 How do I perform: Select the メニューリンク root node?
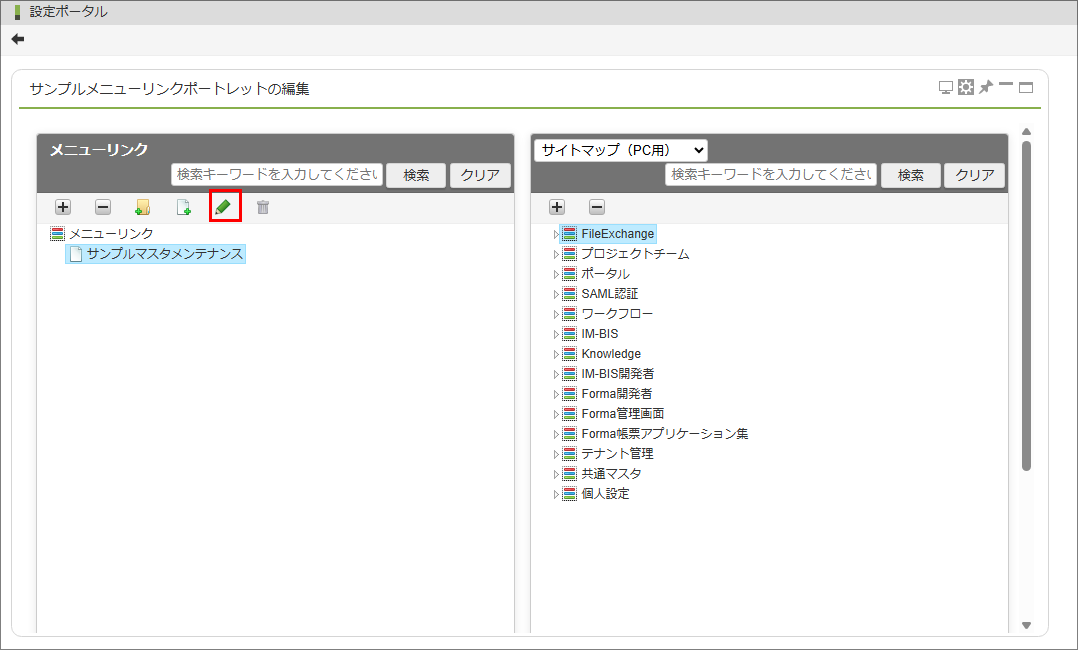coord(111,234)
